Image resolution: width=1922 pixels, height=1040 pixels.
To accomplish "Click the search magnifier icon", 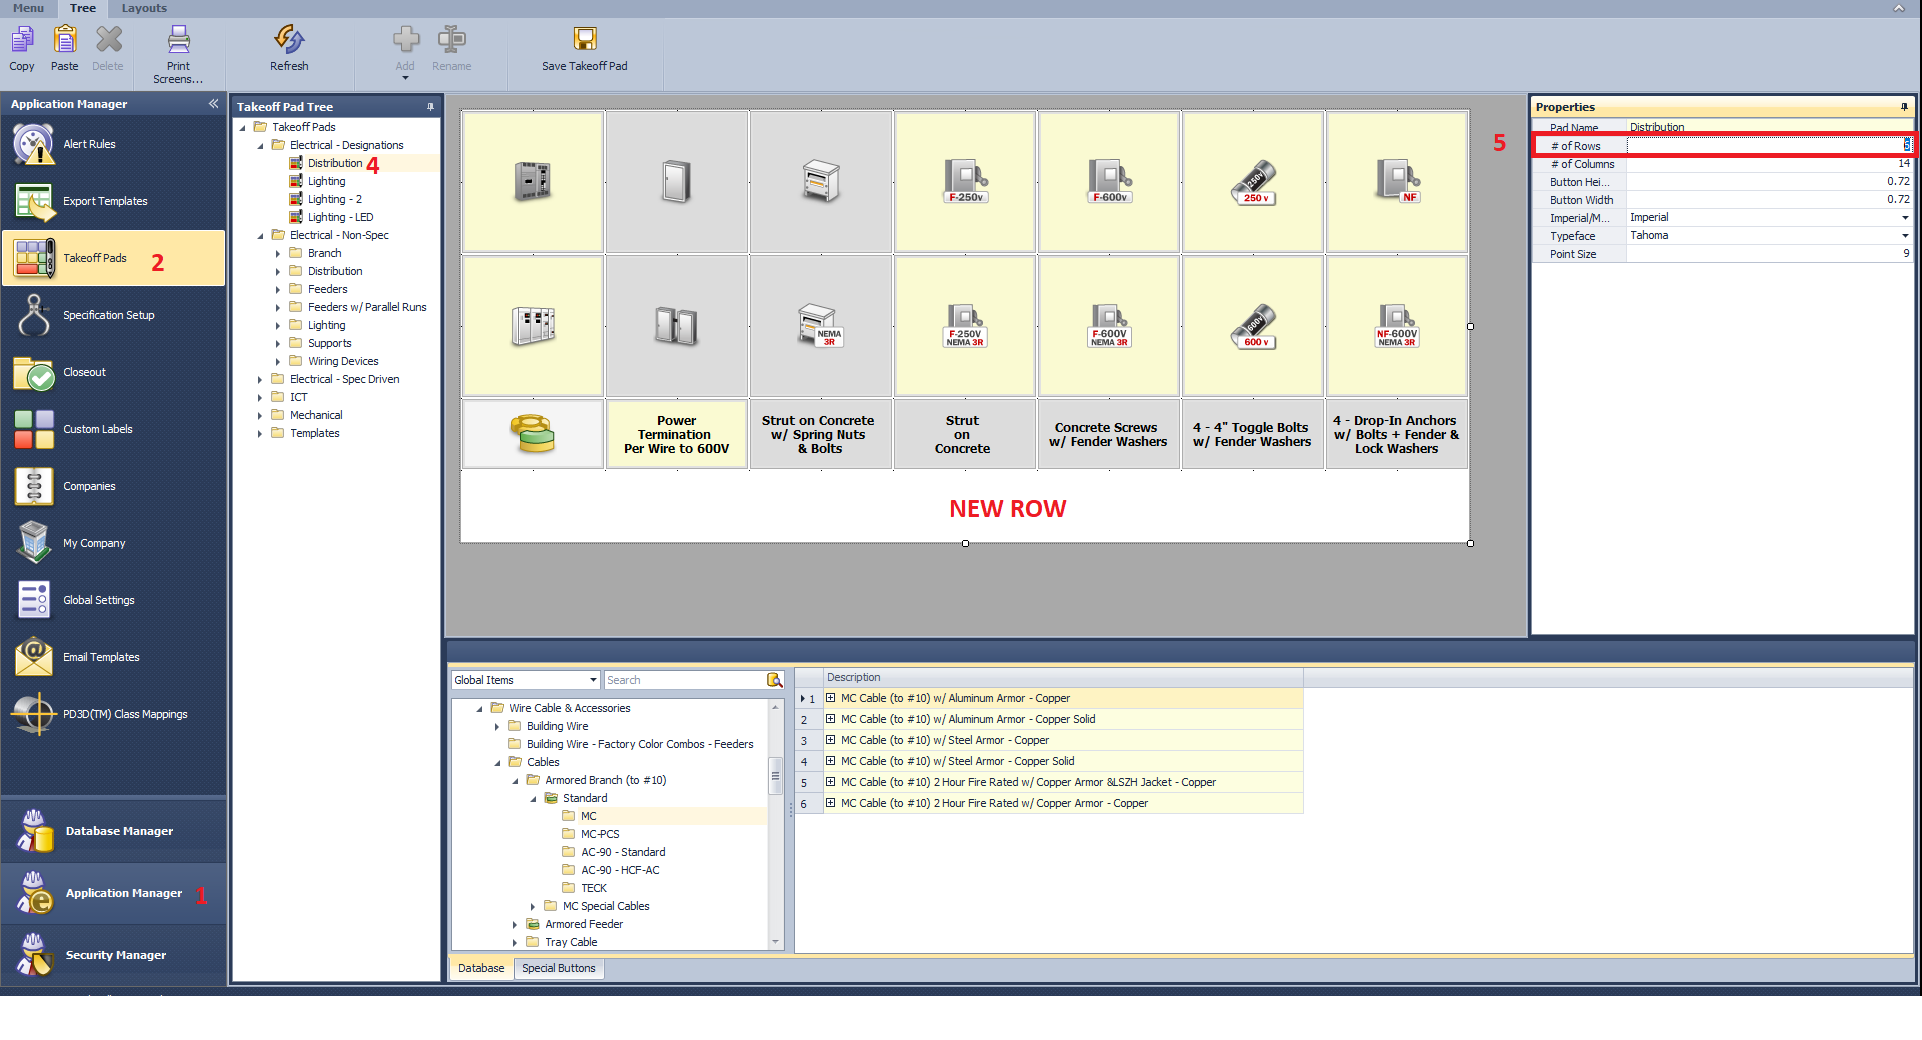I will (x=774, y=679).
